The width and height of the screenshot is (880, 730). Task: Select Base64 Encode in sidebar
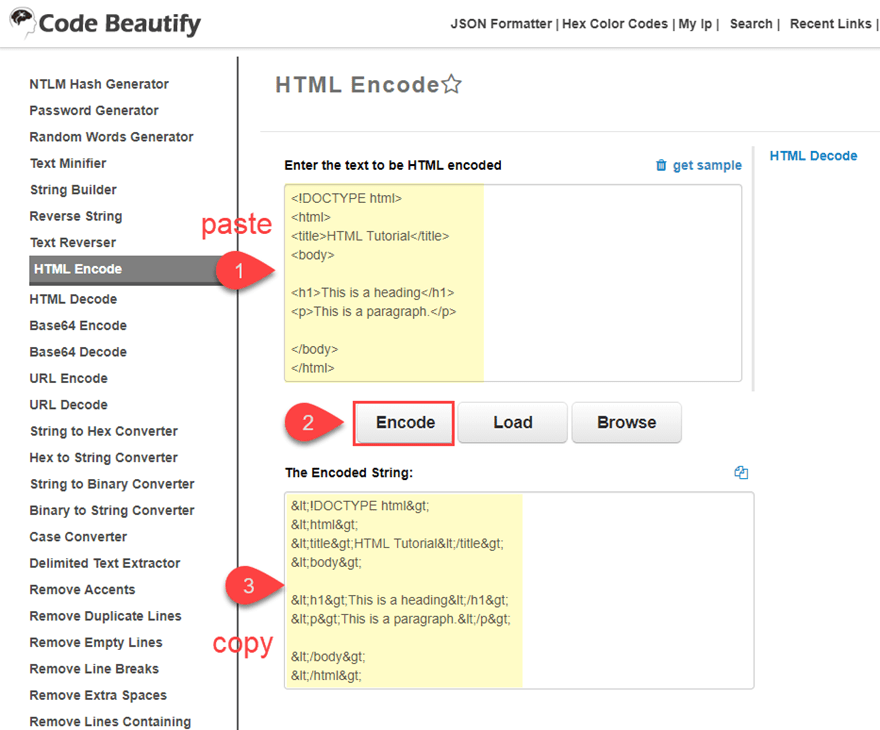click(x=78, y=326)
